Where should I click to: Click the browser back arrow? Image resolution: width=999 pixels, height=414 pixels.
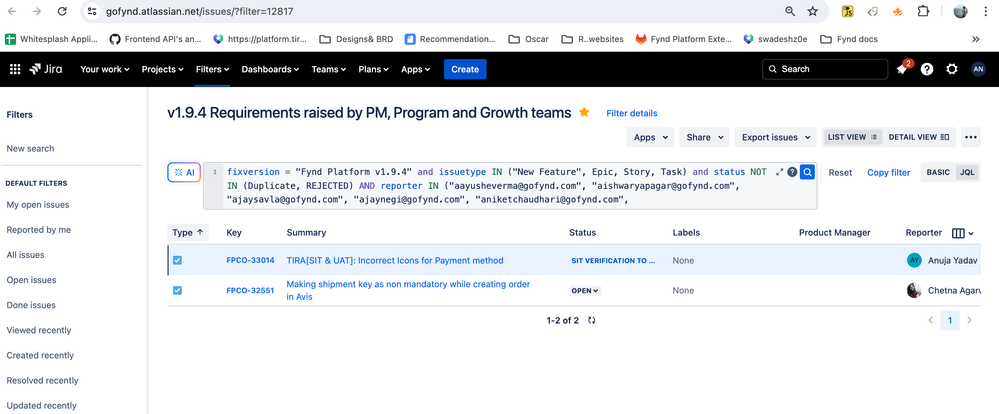pyautogui.click(x=13, y=11)
